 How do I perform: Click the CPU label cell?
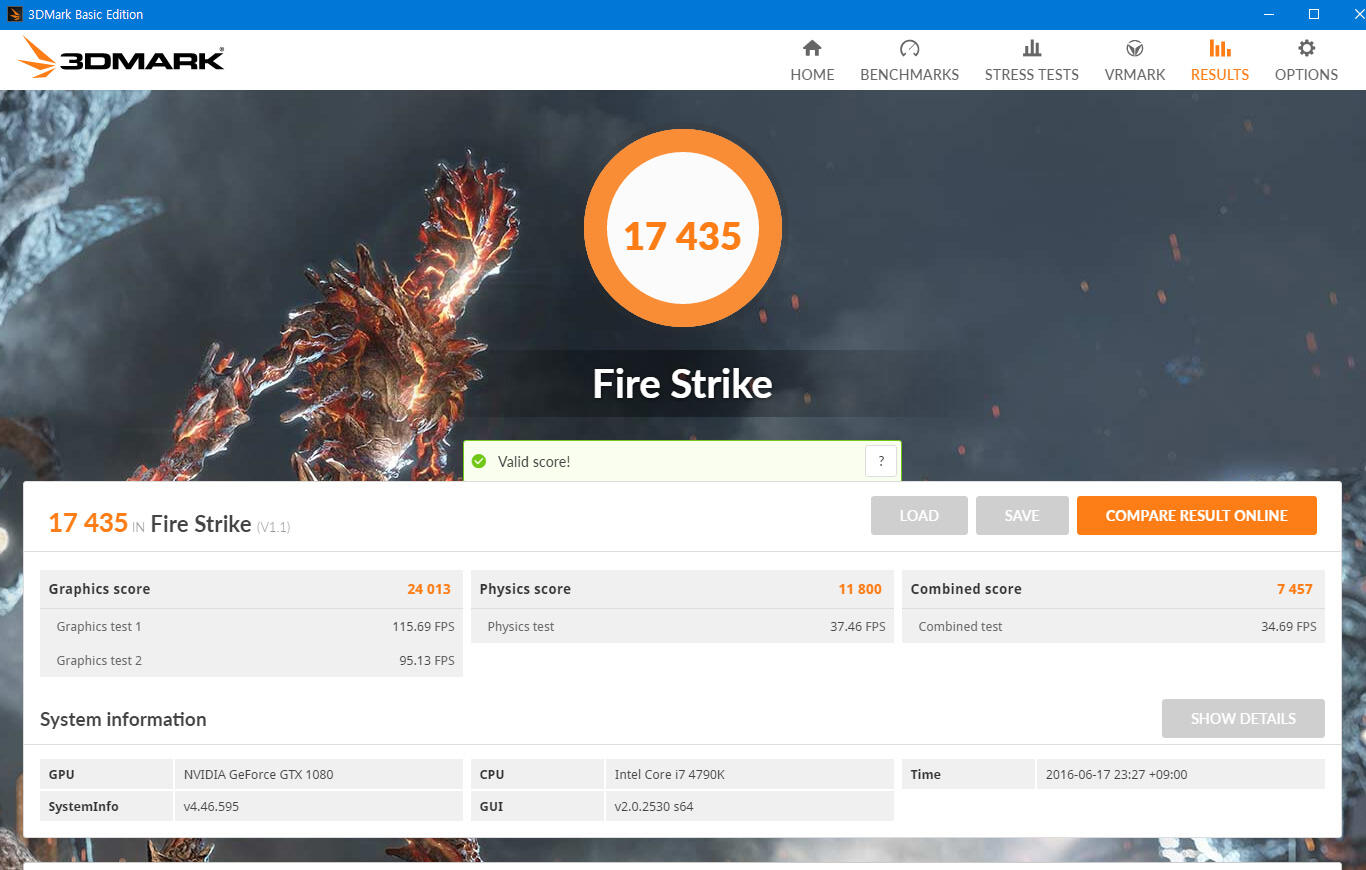tap(538, 775)
